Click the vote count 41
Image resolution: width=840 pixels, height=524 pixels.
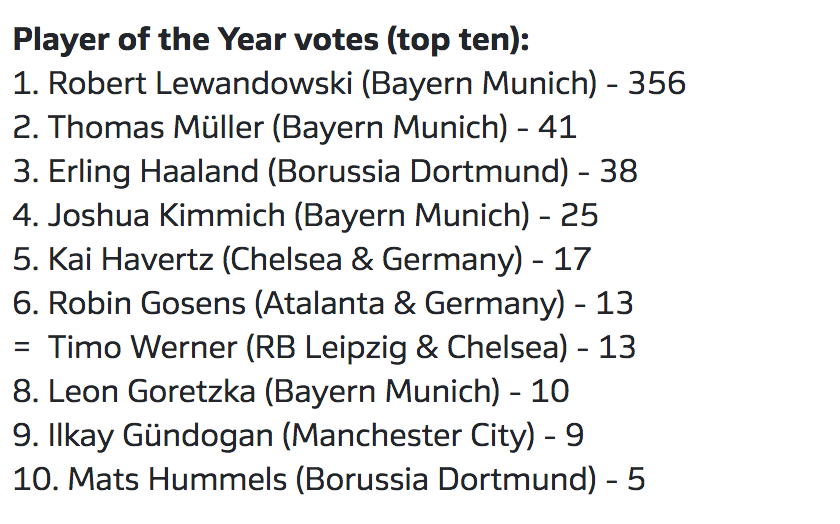pos(557,127)
